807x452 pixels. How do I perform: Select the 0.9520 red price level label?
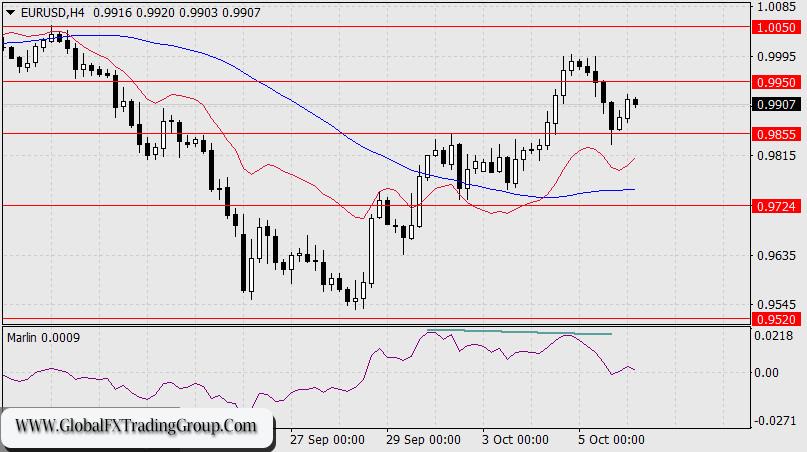(x=777, y=319)
